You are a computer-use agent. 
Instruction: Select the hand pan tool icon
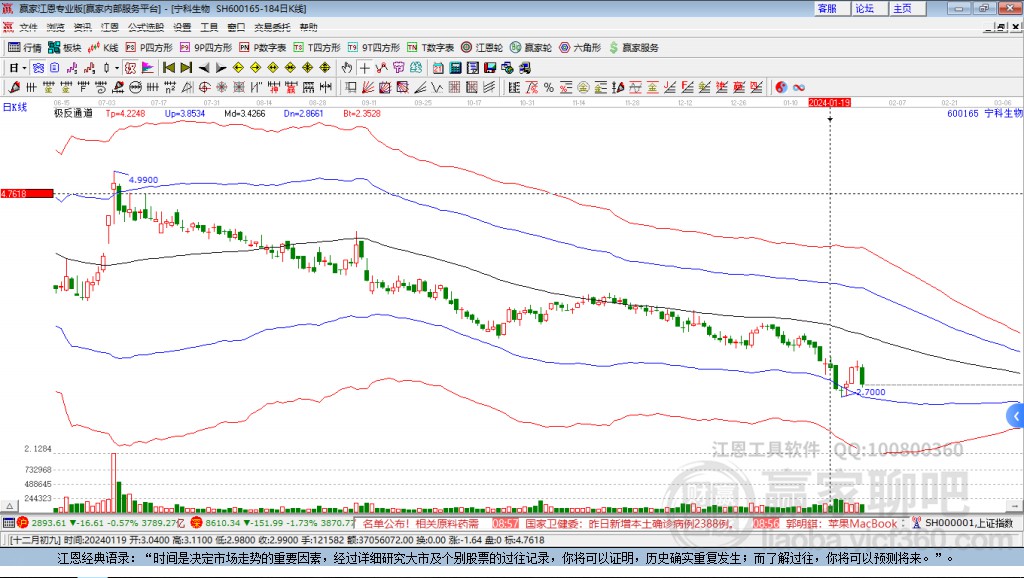coord(346,67)
